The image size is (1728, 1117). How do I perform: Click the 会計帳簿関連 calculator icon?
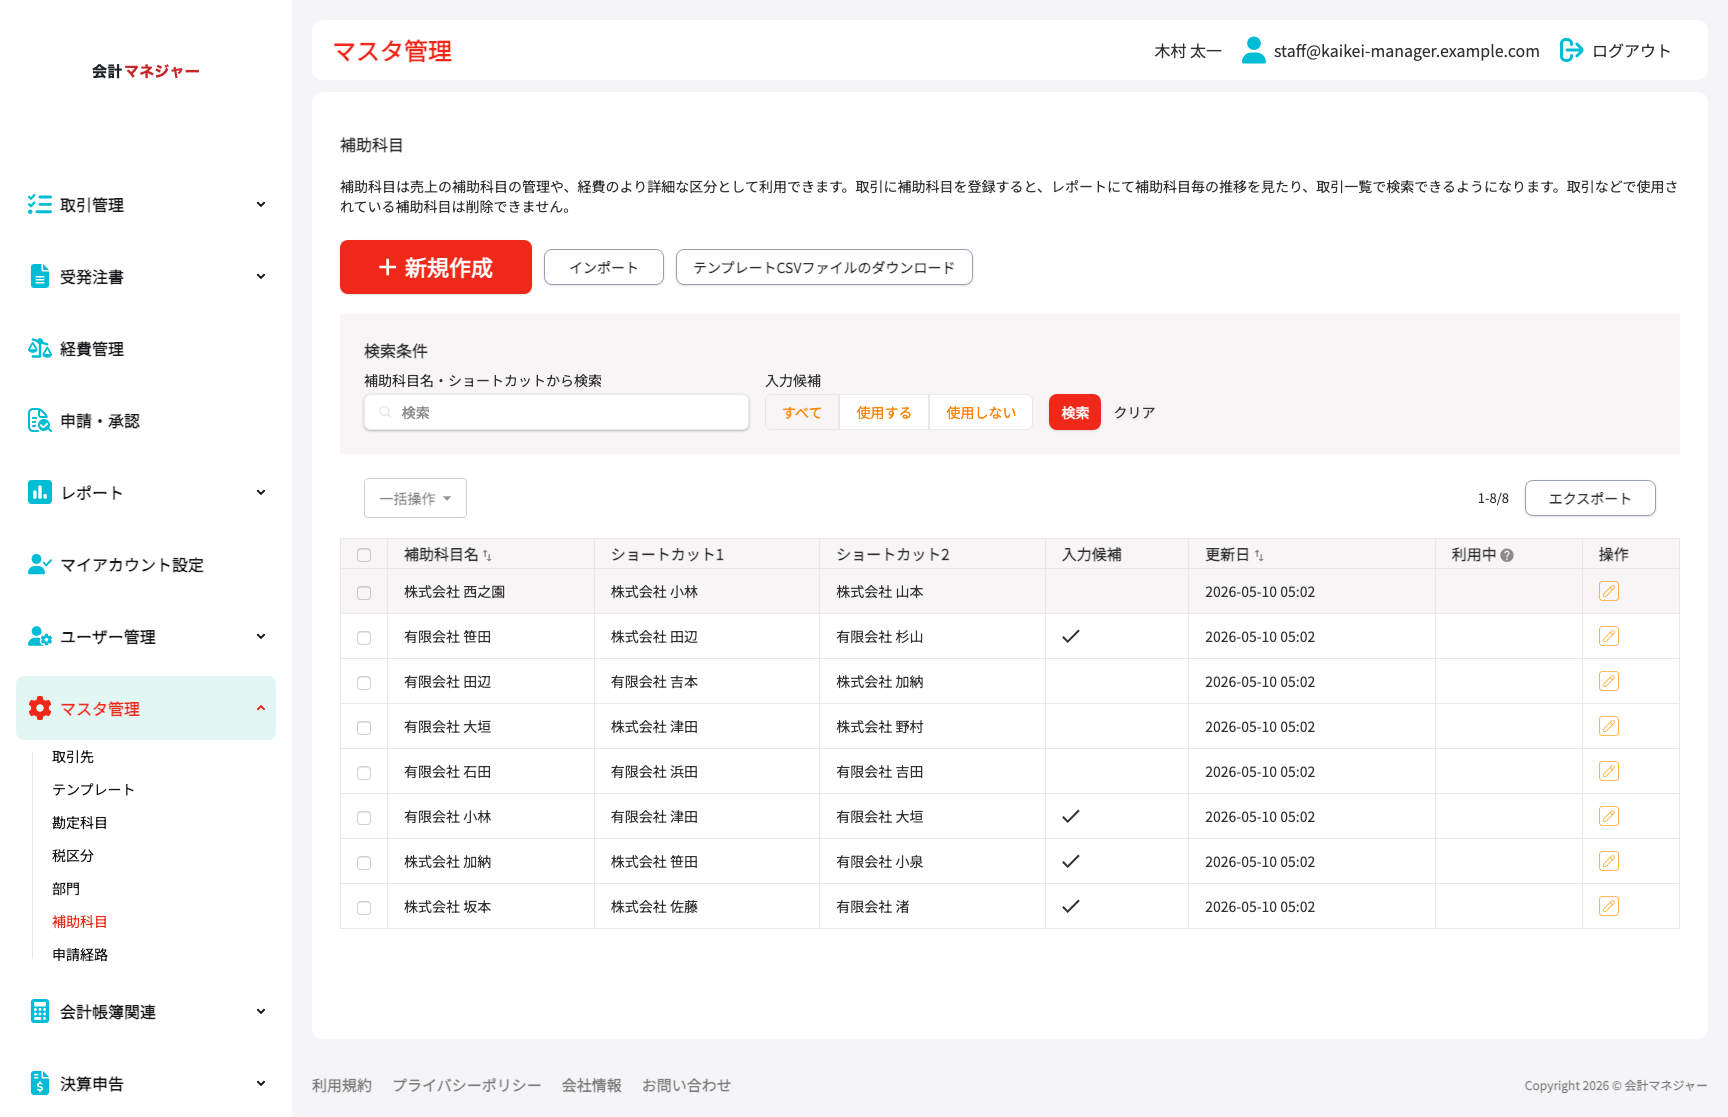[40, 1012]
